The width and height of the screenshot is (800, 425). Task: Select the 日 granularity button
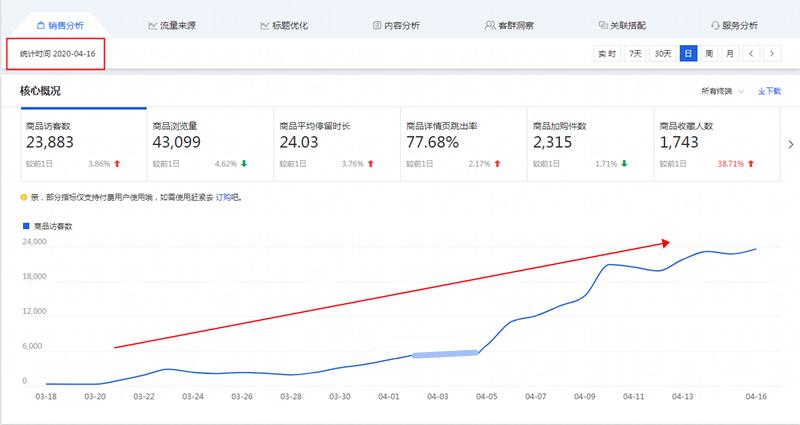click(x=688, y=54)
